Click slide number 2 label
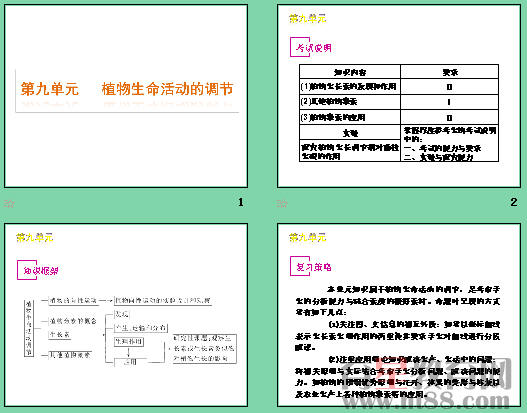The image size is (527, 413). (x=514, y=202)
